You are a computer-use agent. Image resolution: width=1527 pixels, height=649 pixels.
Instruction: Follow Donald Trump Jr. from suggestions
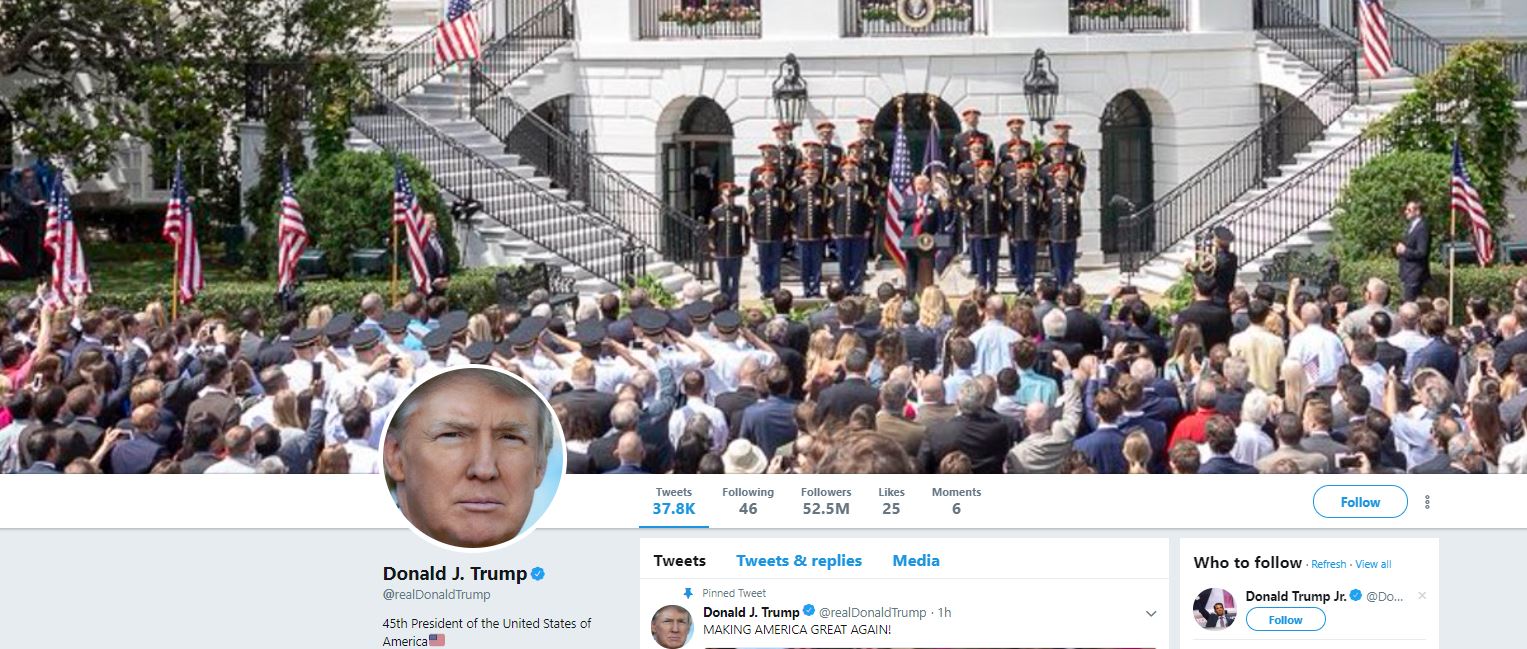tap(1285, 620)
